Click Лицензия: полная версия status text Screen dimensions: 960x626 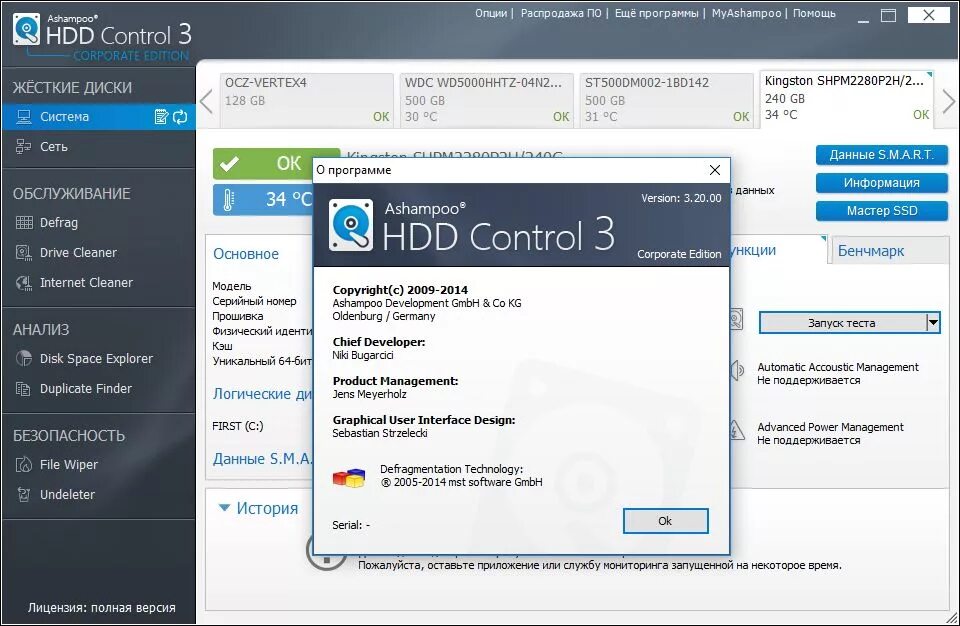(102, 608)
